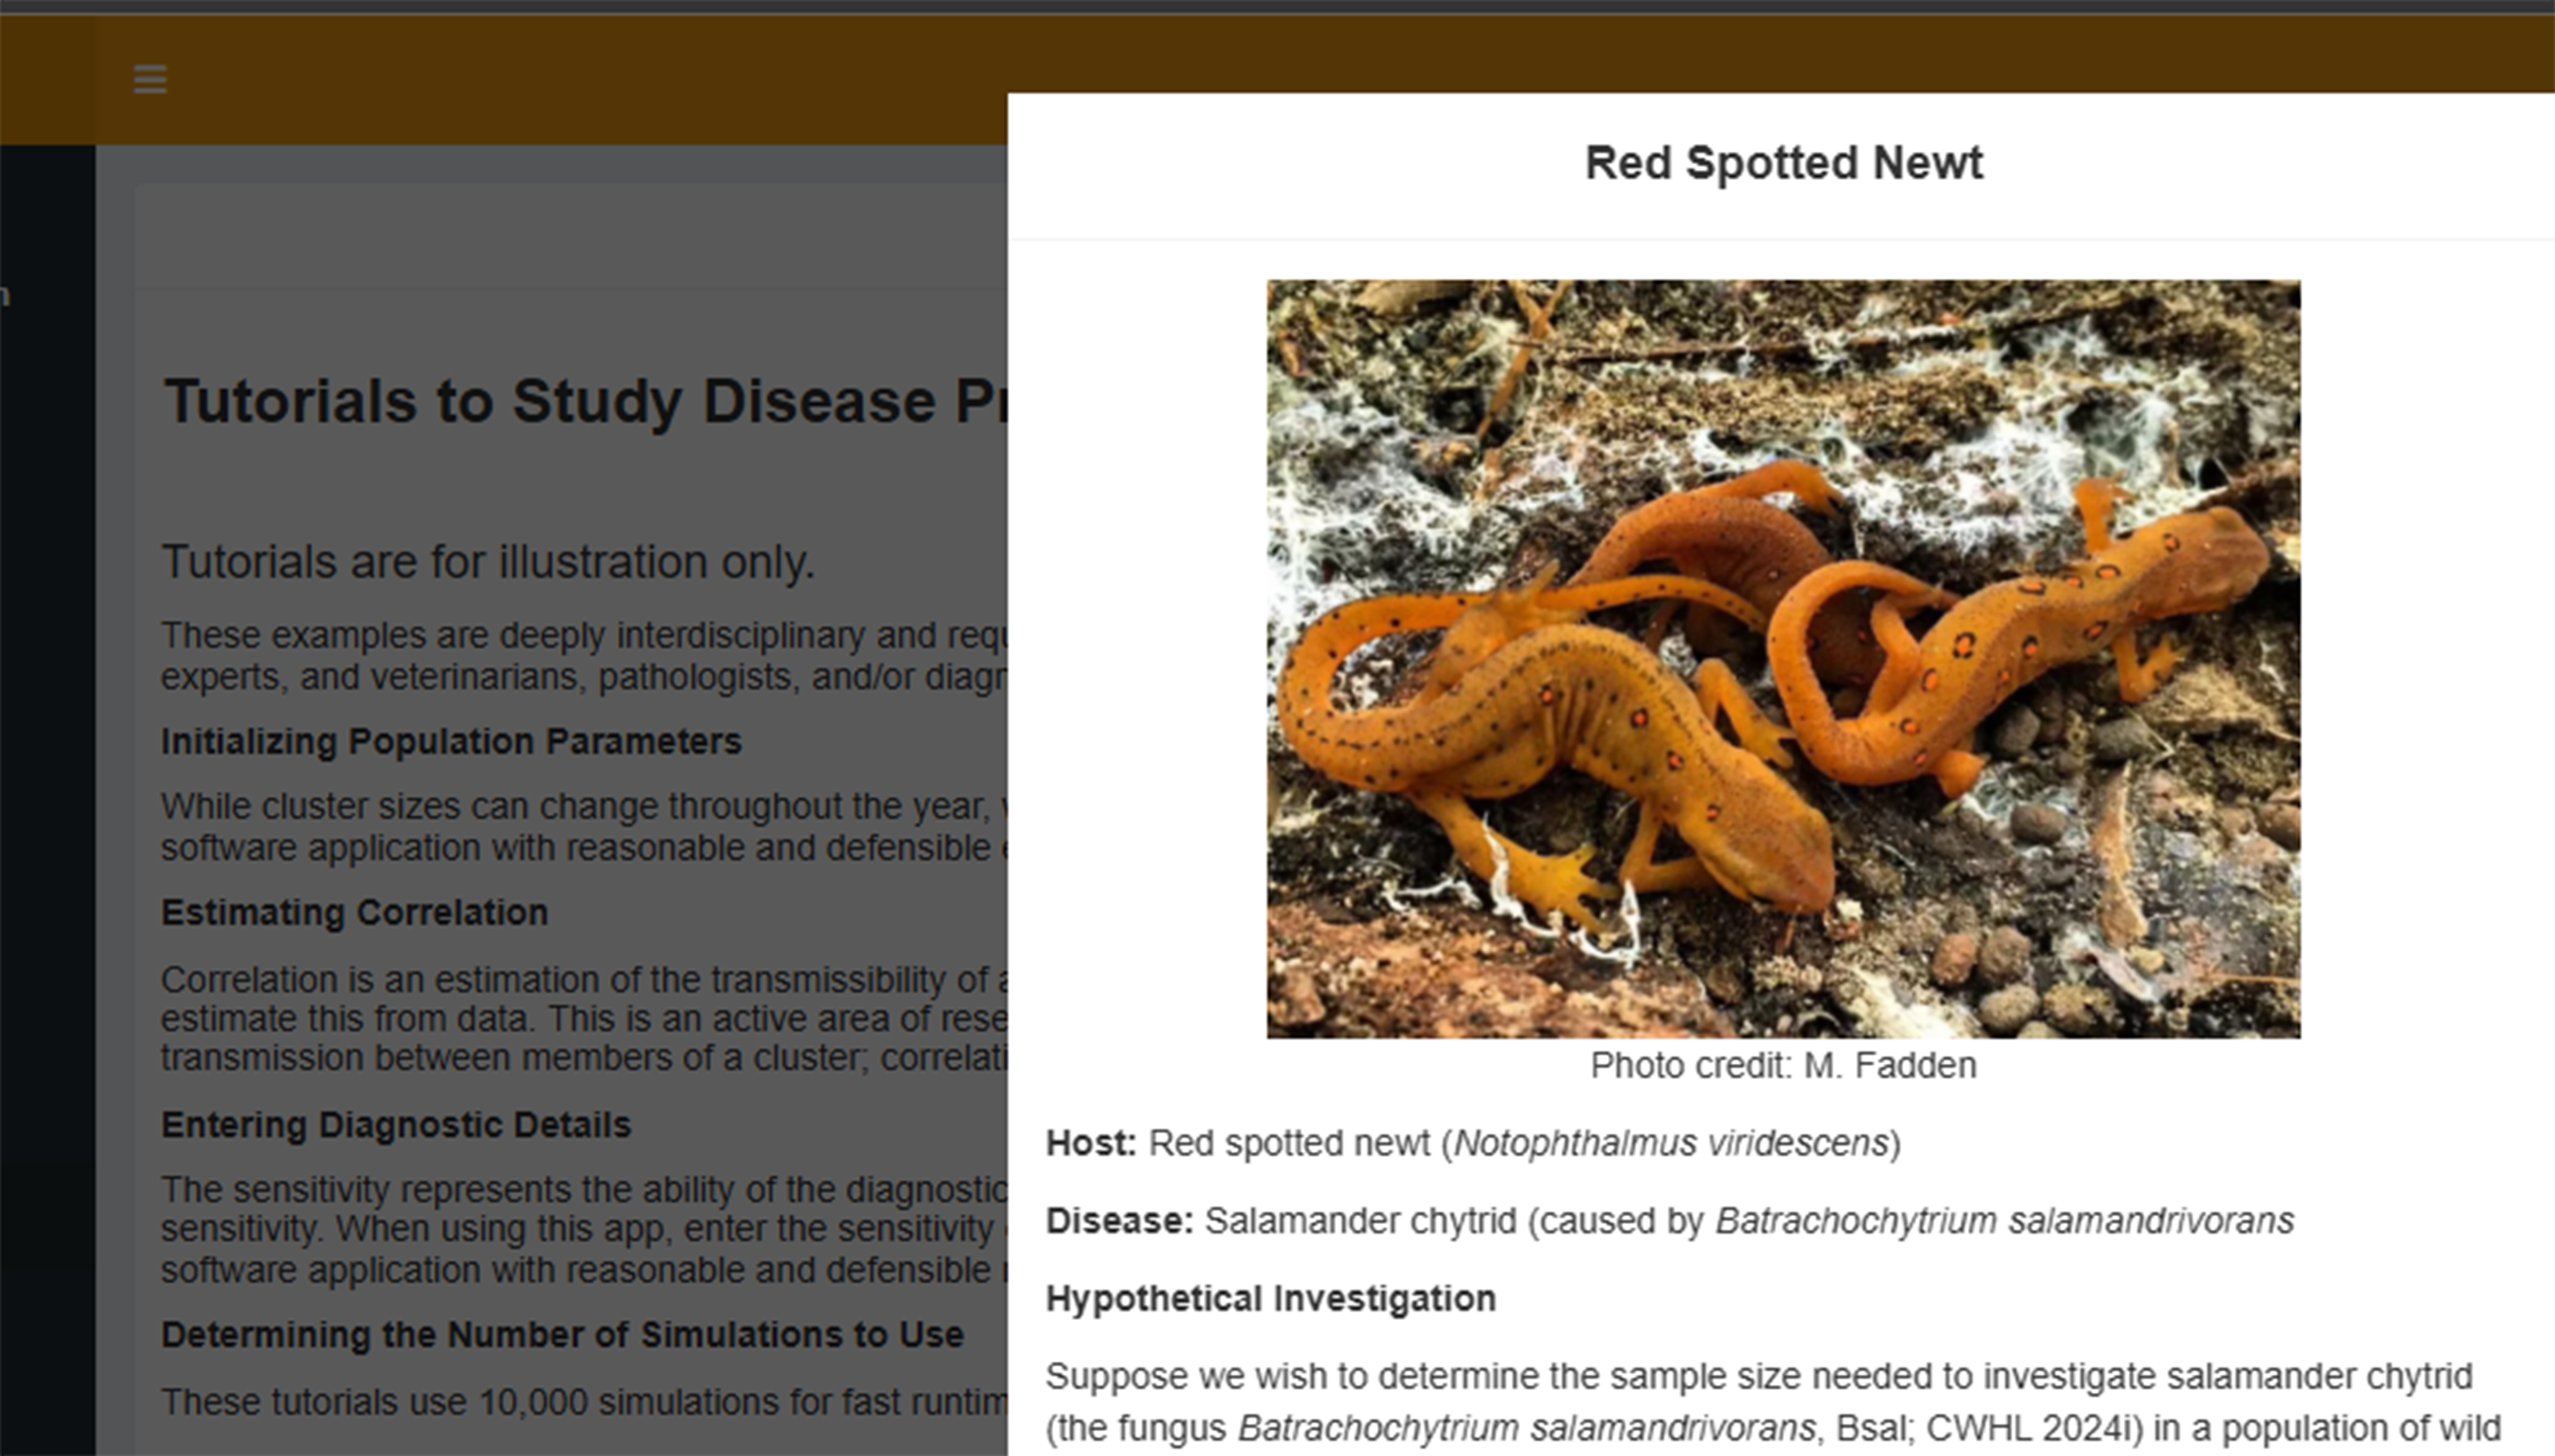Click the dimmed empty card header above the tutorials
Viewport: 2555px width, 1456px height.
point(570,237)
